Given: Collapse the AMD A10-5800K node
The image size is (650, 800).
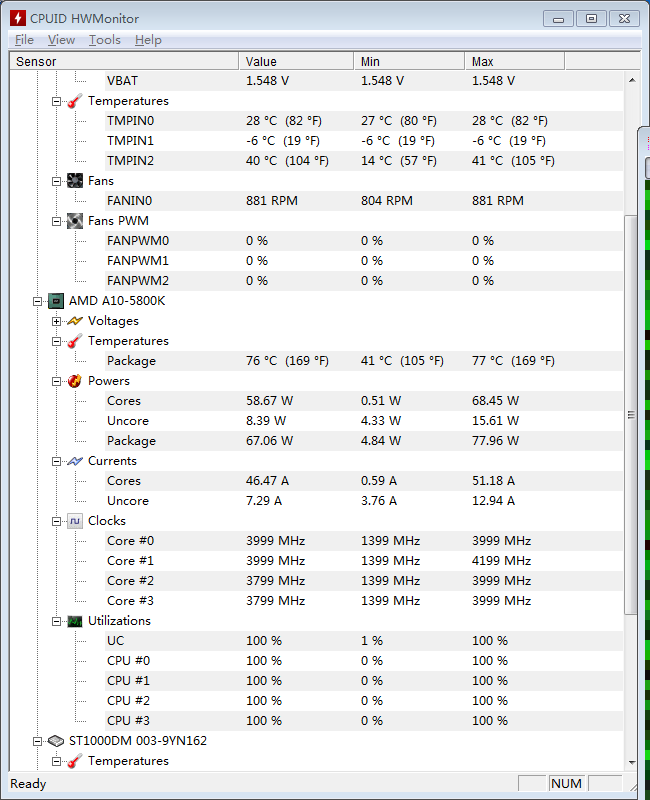Looking at the screenshot, I should pos(37,301).
